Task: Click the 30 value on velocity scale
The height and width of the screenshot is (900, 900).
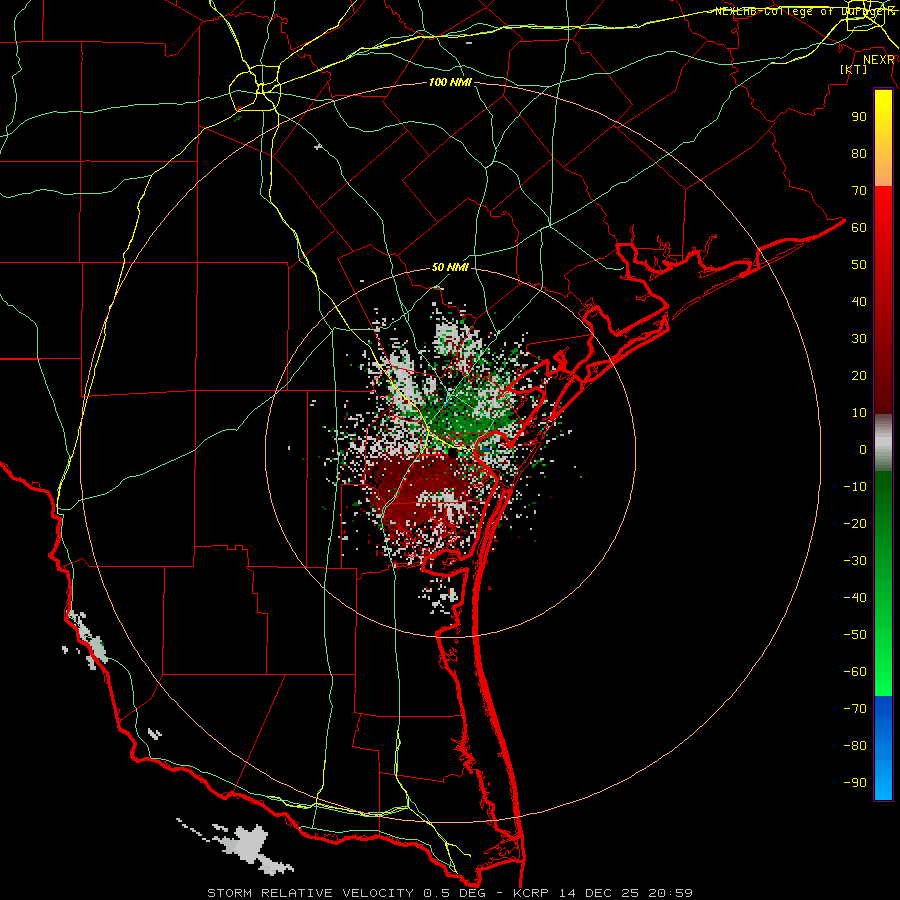Action: click(x=859, y=339)
